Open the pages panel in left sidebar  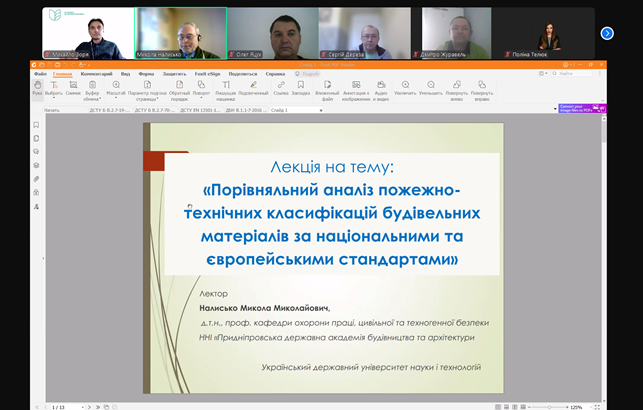(36, 138)
